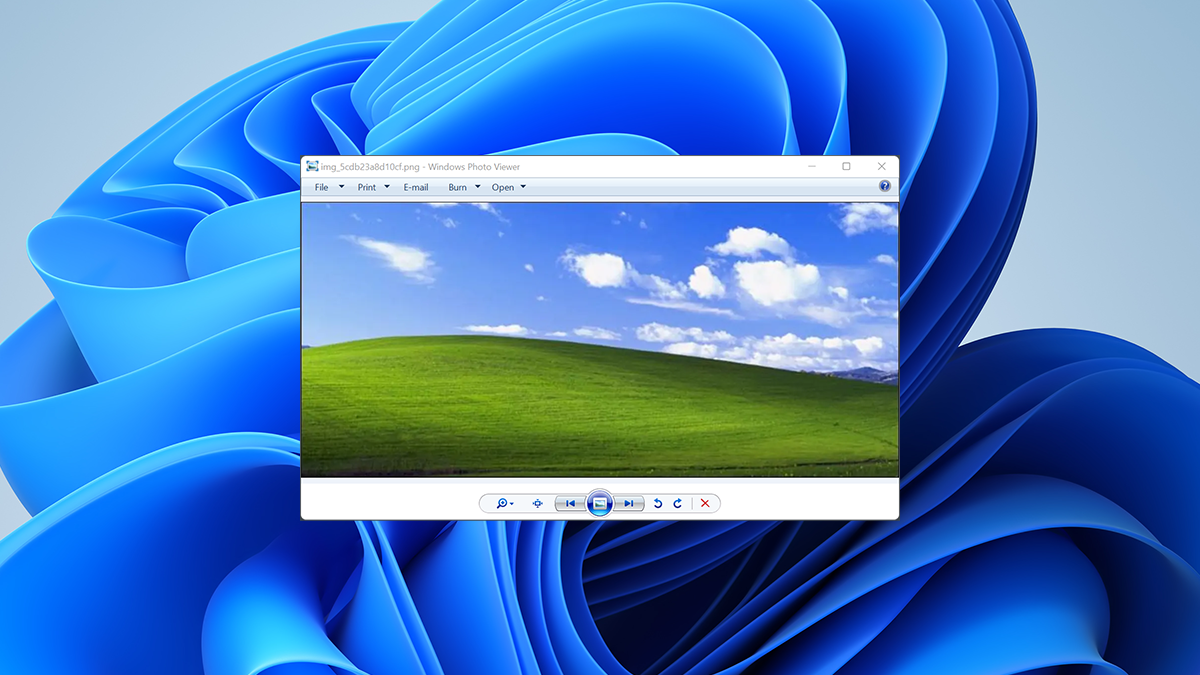Screen dimensions: 1200x675
Task: Select the zoom magnifier tool
Action: pyautogui.click(x=502, y=503)
